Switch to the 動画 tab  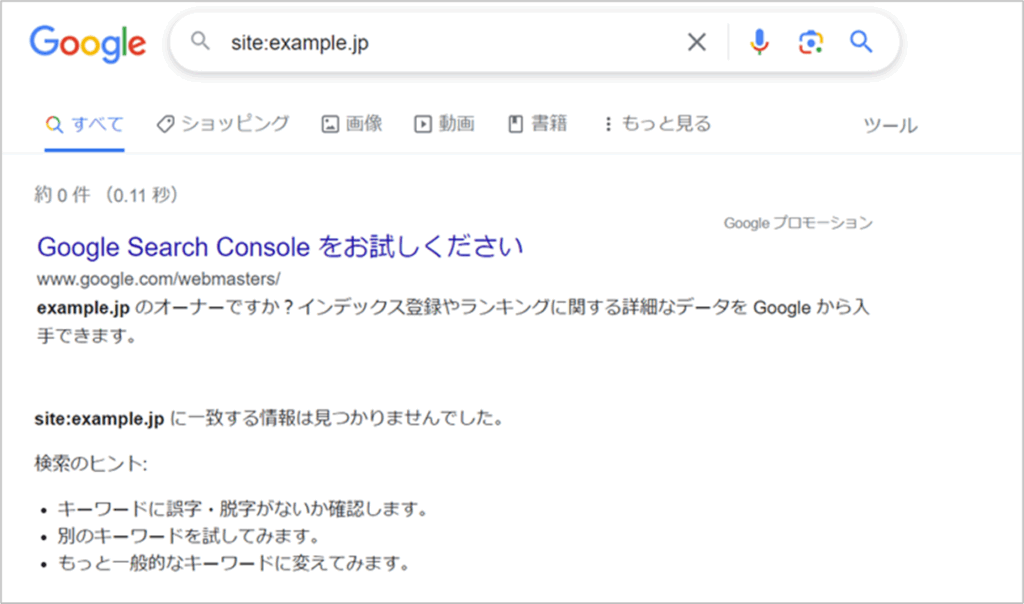tap(456, 125)
